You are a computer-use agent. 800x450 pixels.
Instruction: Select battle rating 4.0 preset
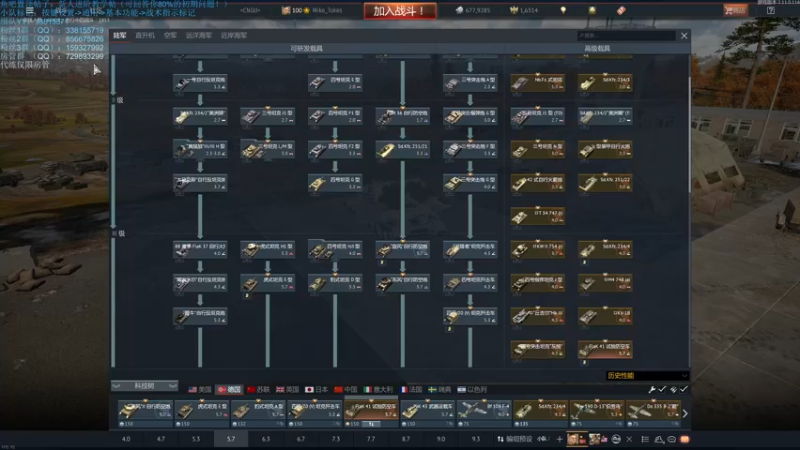[x=126, y=439]
